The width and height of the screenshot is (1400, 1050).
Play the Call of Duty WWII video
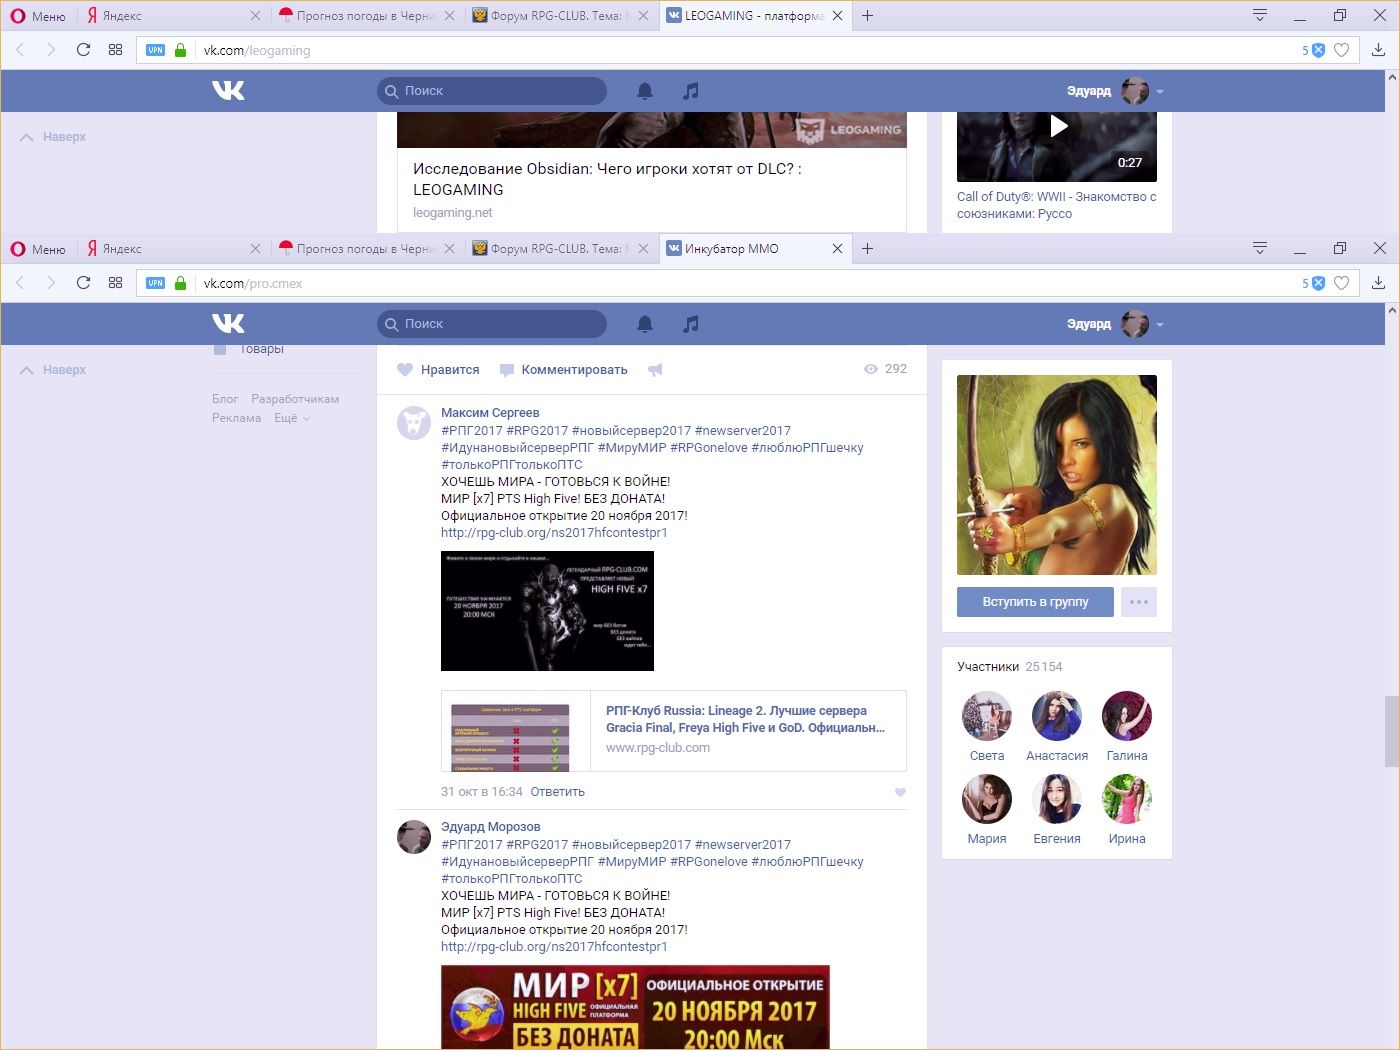(x=1057, y=127)
